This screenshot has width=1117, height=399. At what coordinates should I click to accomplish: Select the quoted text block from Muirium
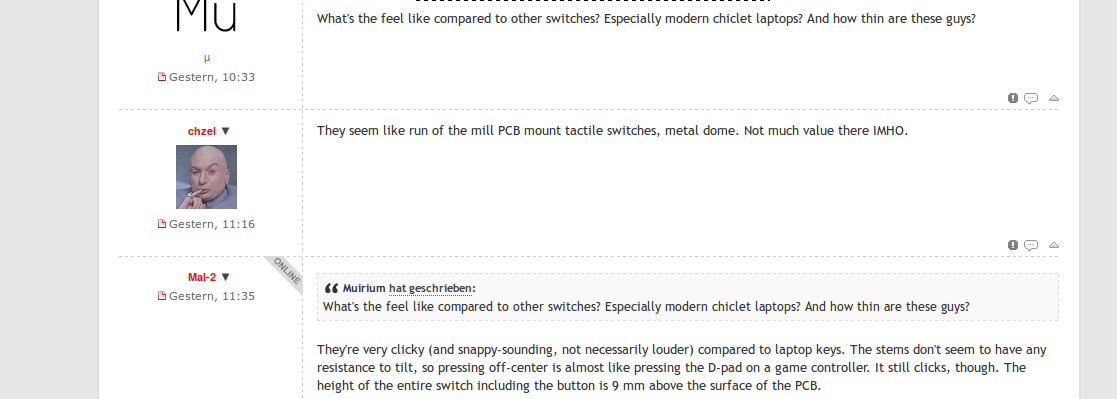687,297
